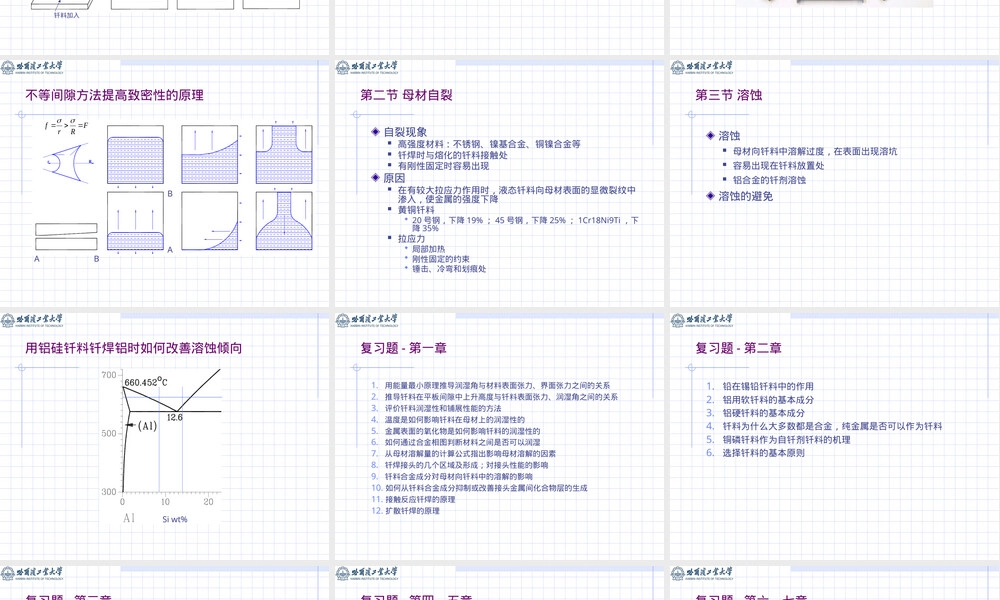Click the line 锤击、冷弯和划痕处
This screenshot has height=600, width=1000.
(x=448, y=269)
